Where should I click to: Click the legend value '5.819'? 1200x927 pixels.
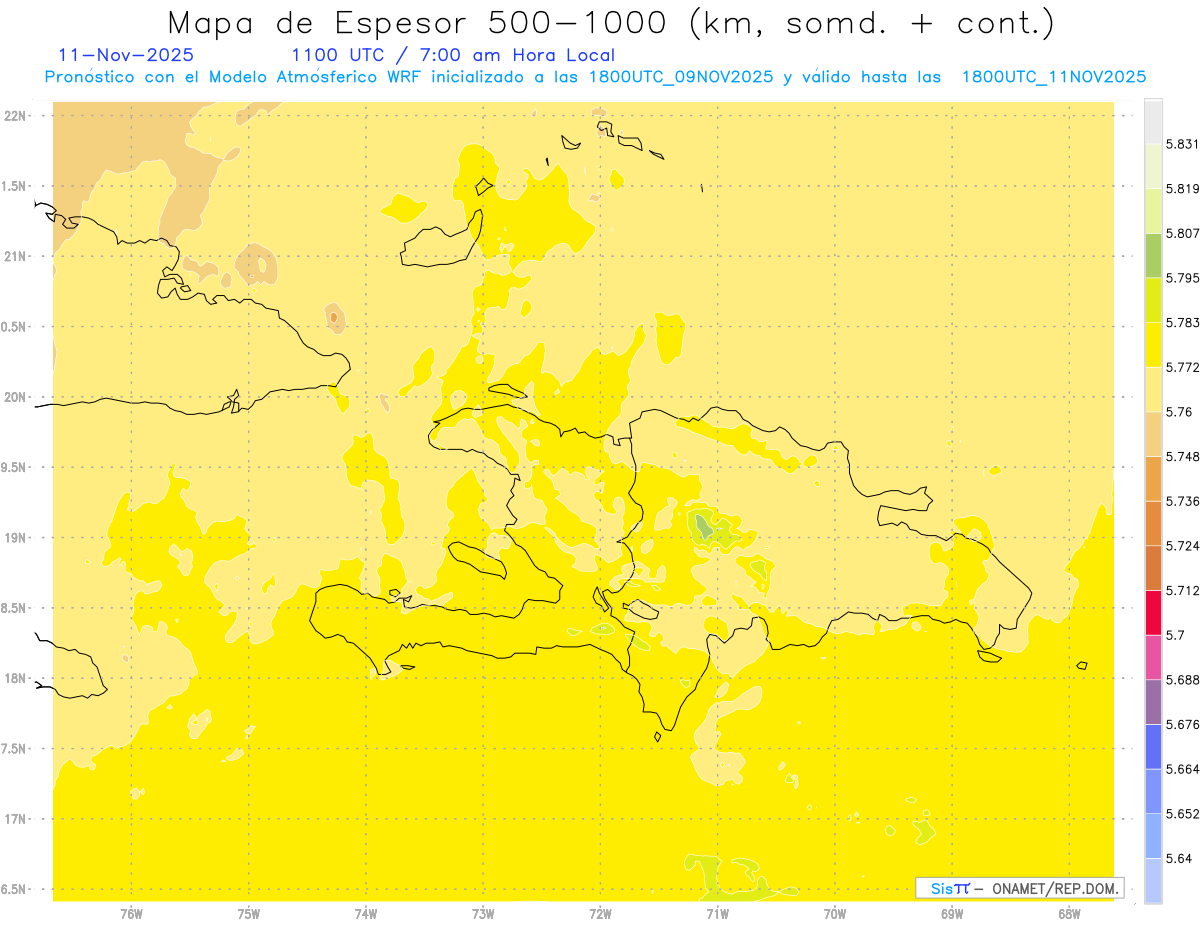pos(1182,189)
